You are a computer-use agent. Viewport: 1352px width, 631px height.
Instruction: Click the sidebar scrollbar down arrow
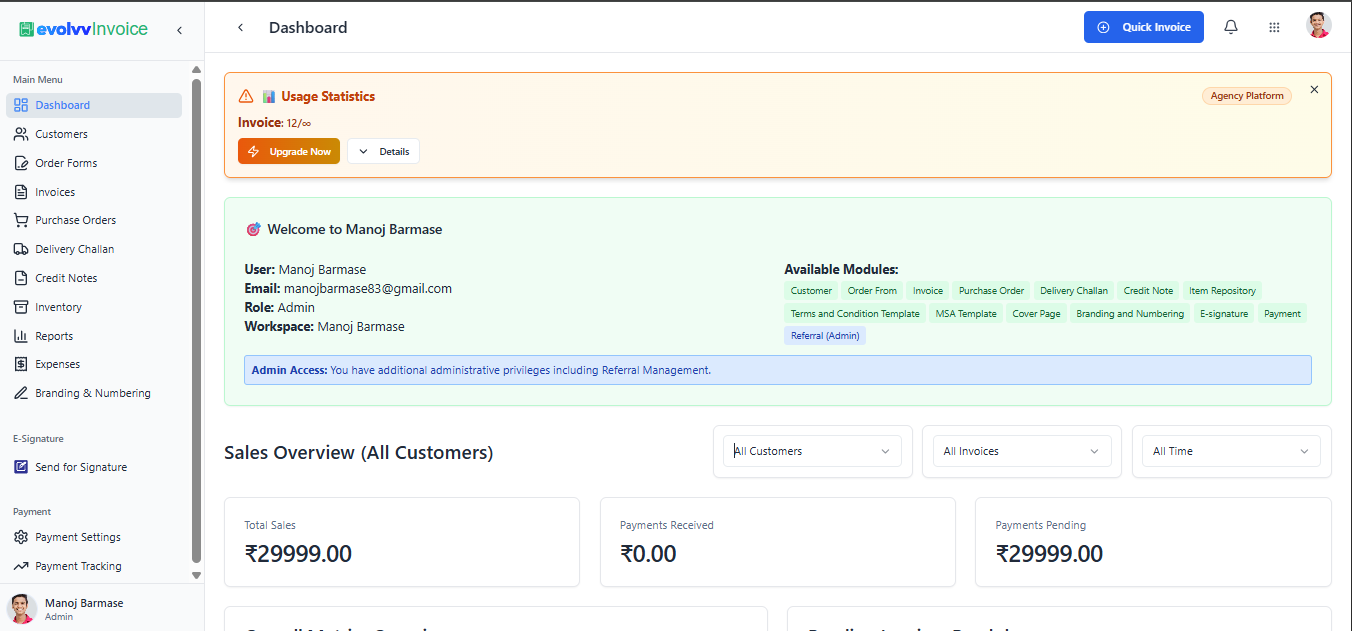point(196,576)
